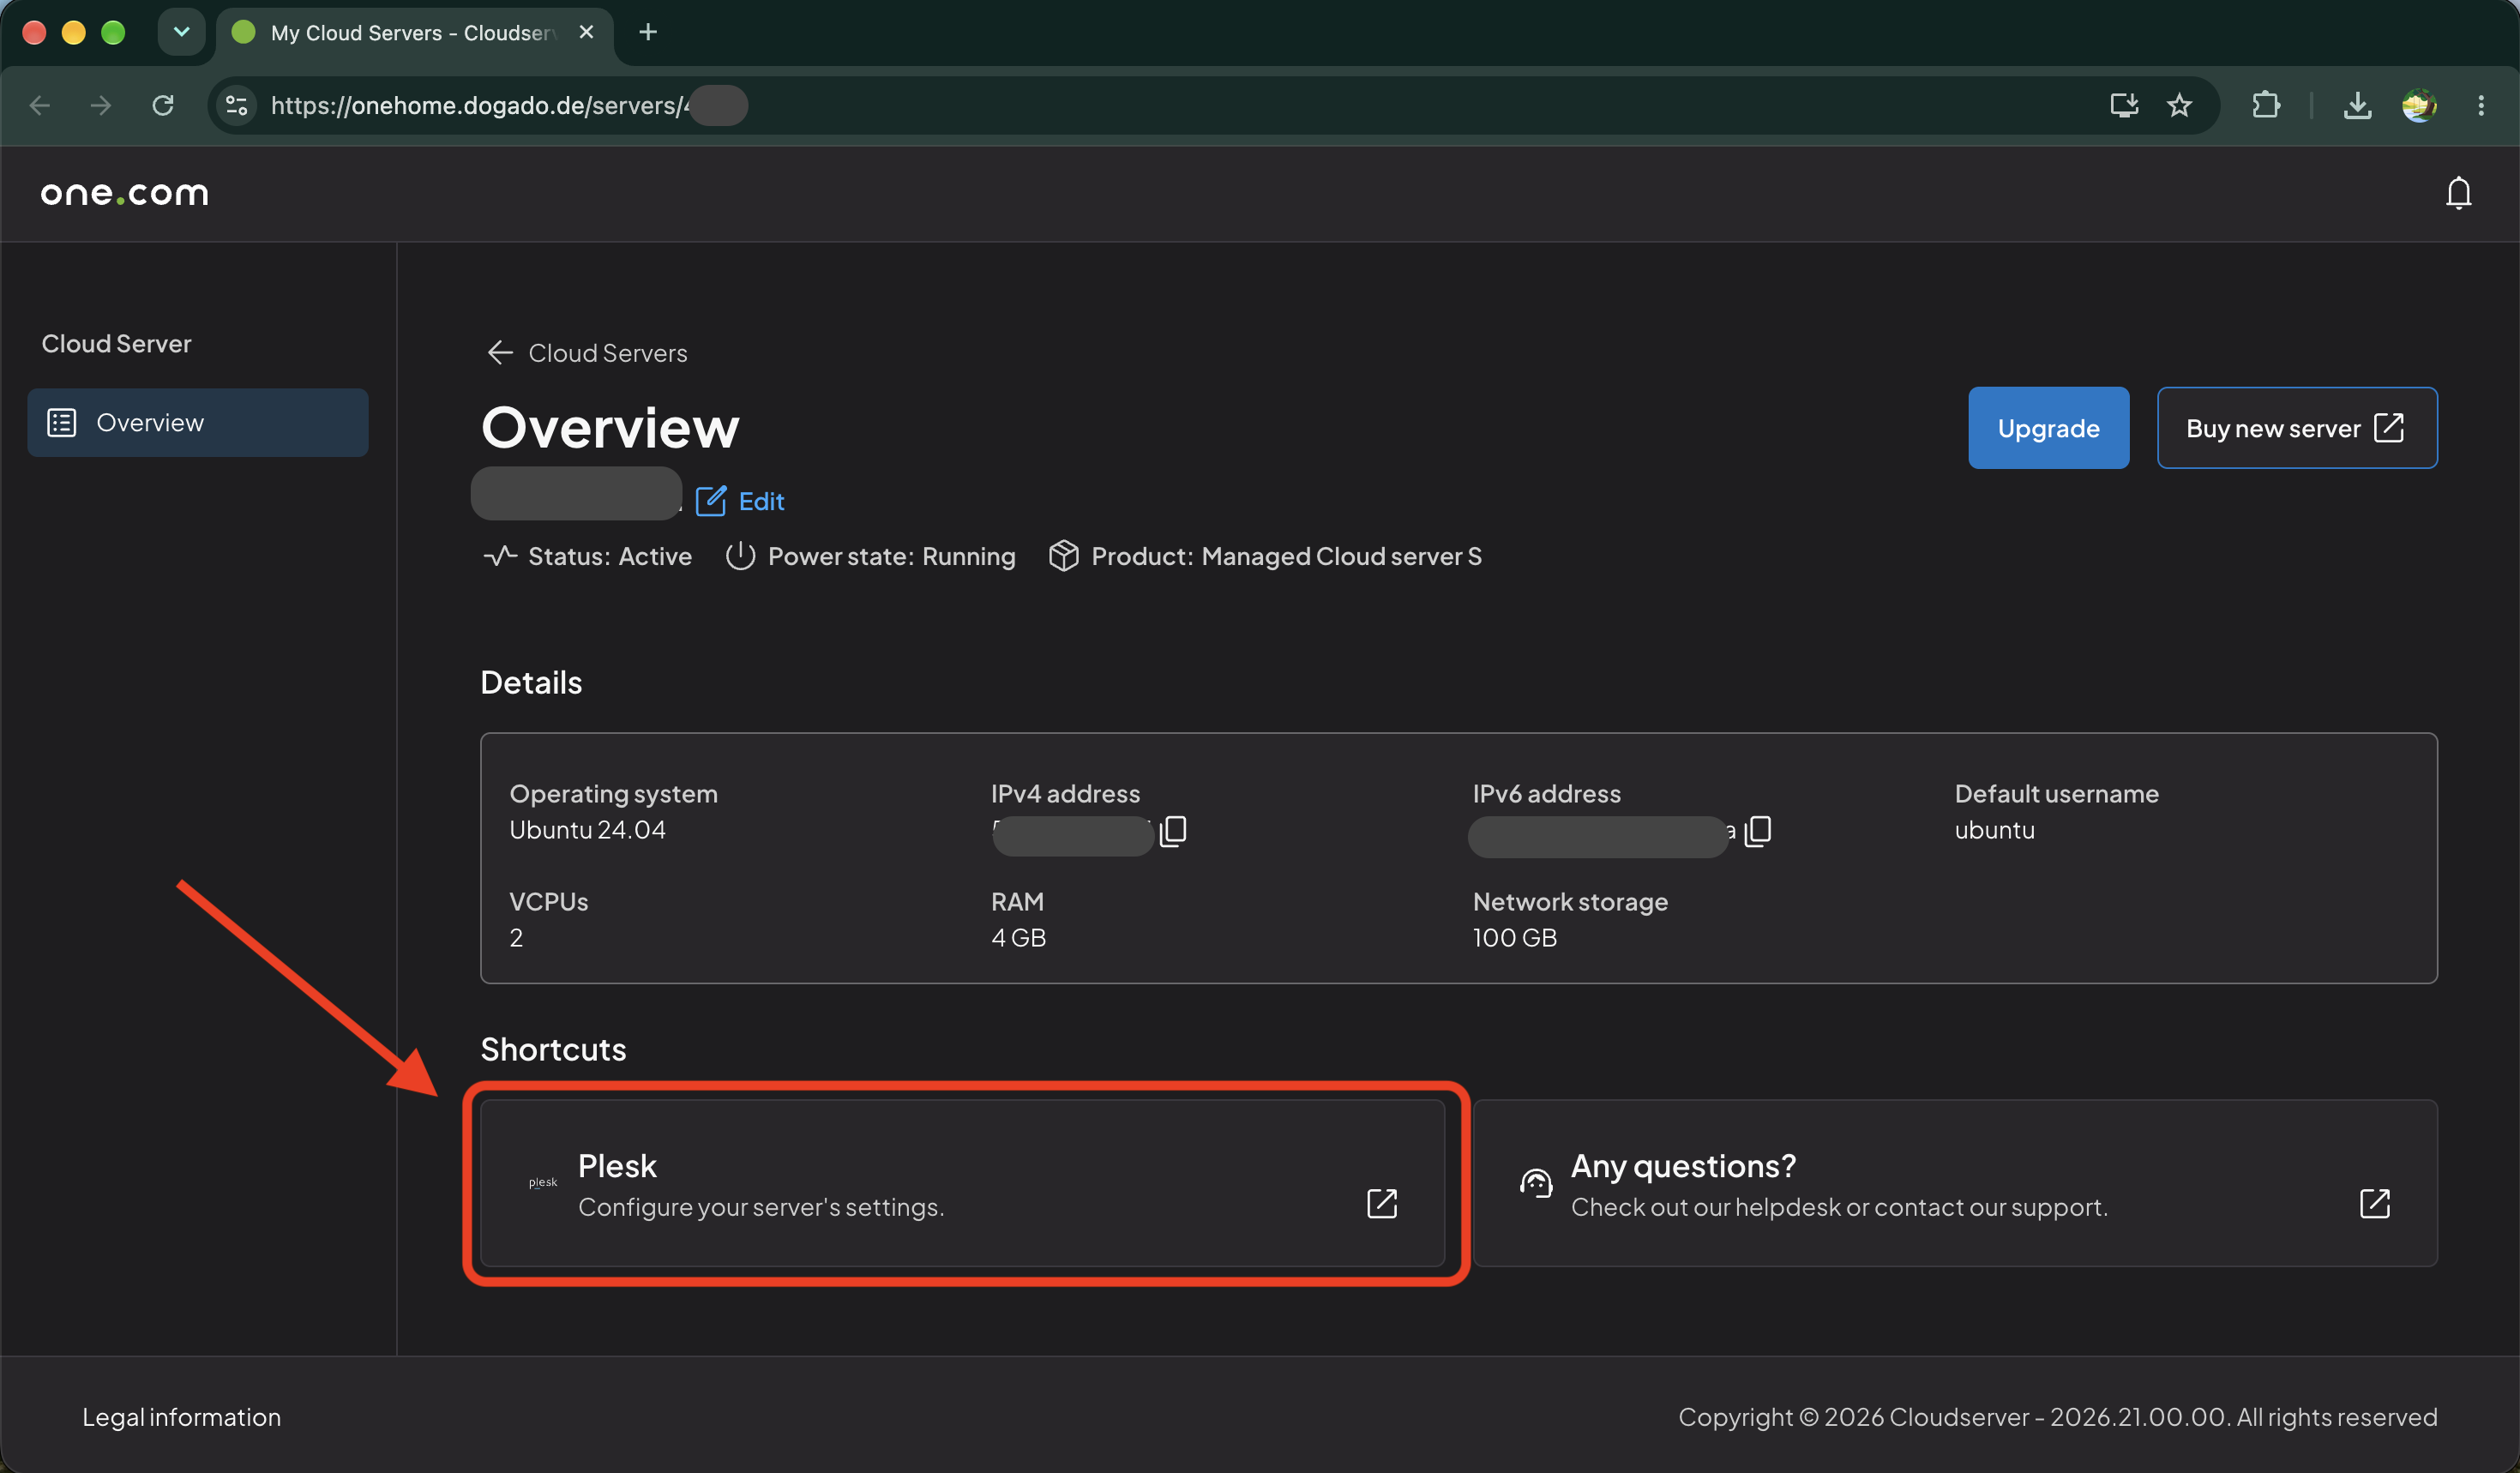This screenshot has width=2520, height=1473.
Task: Open the Chrome three-dot menu
Action: 2481,105
